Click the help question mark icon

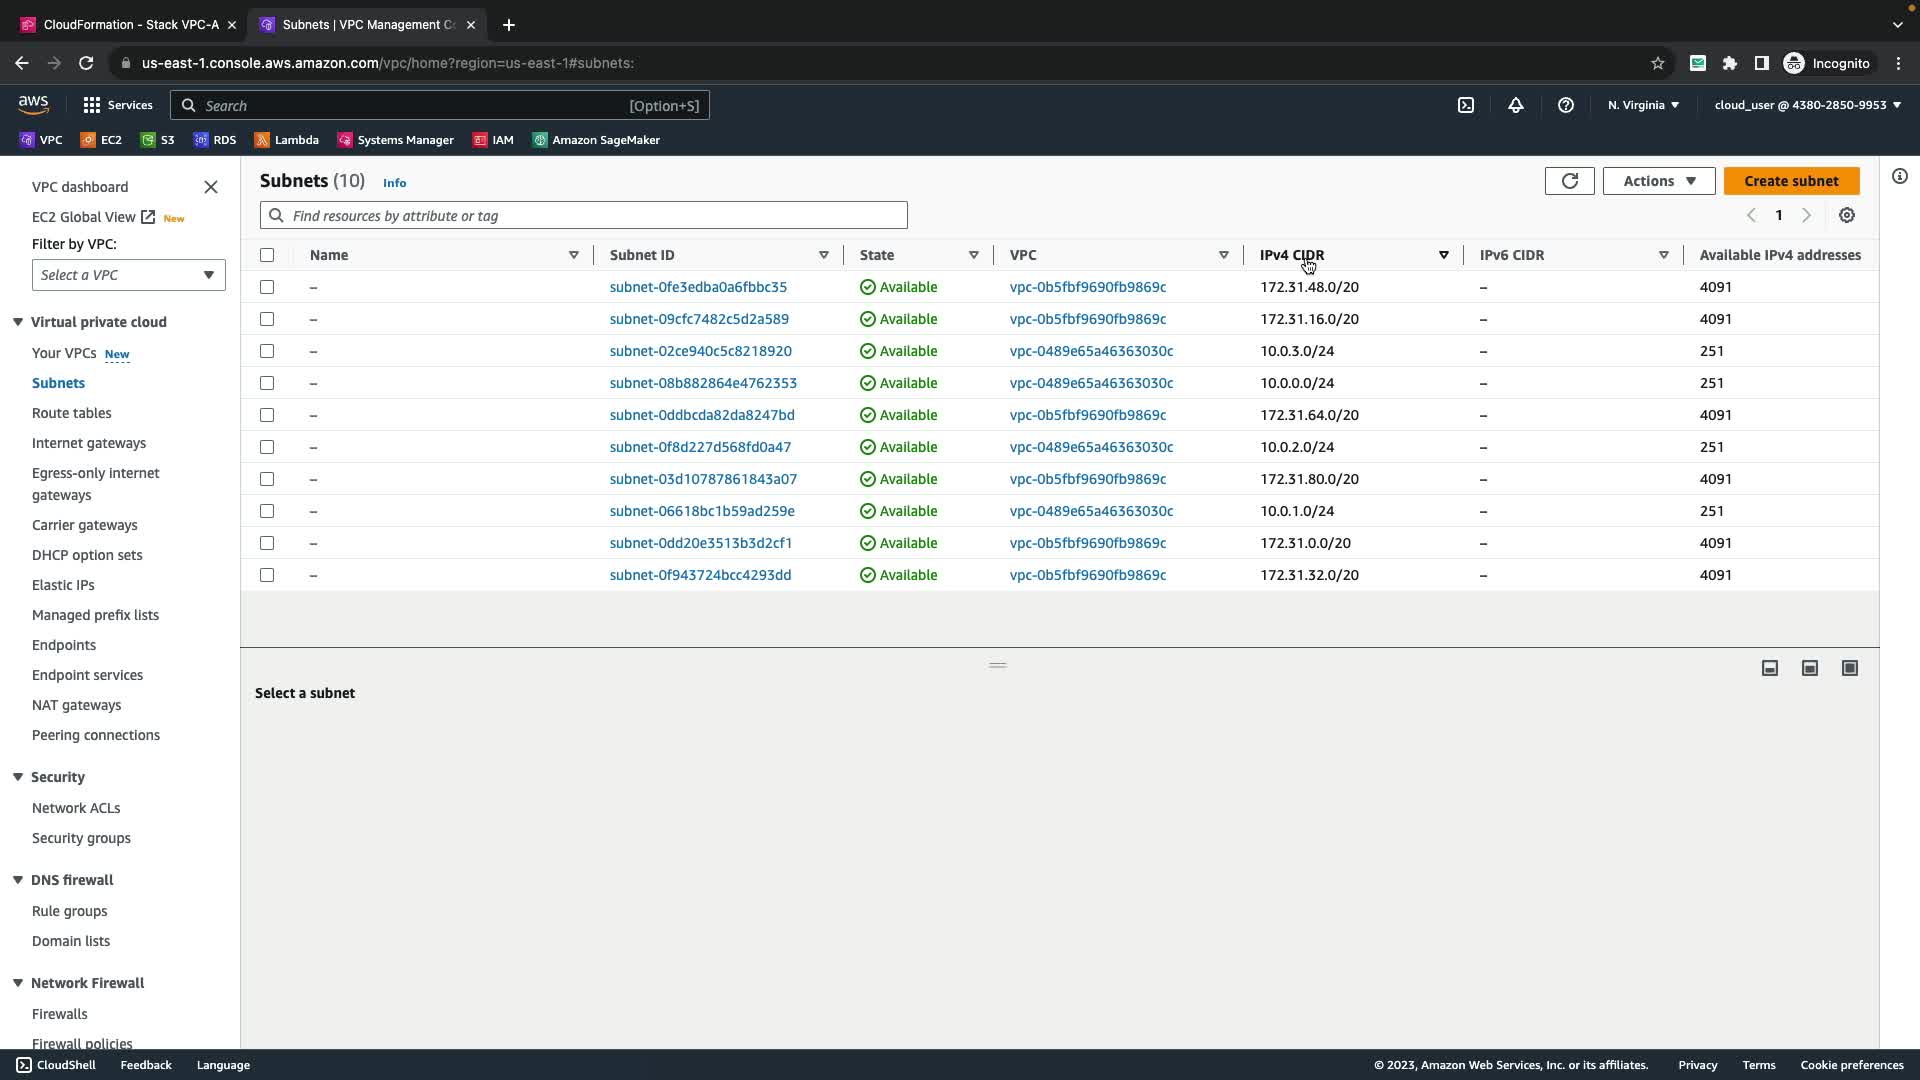coord(1566,105)
